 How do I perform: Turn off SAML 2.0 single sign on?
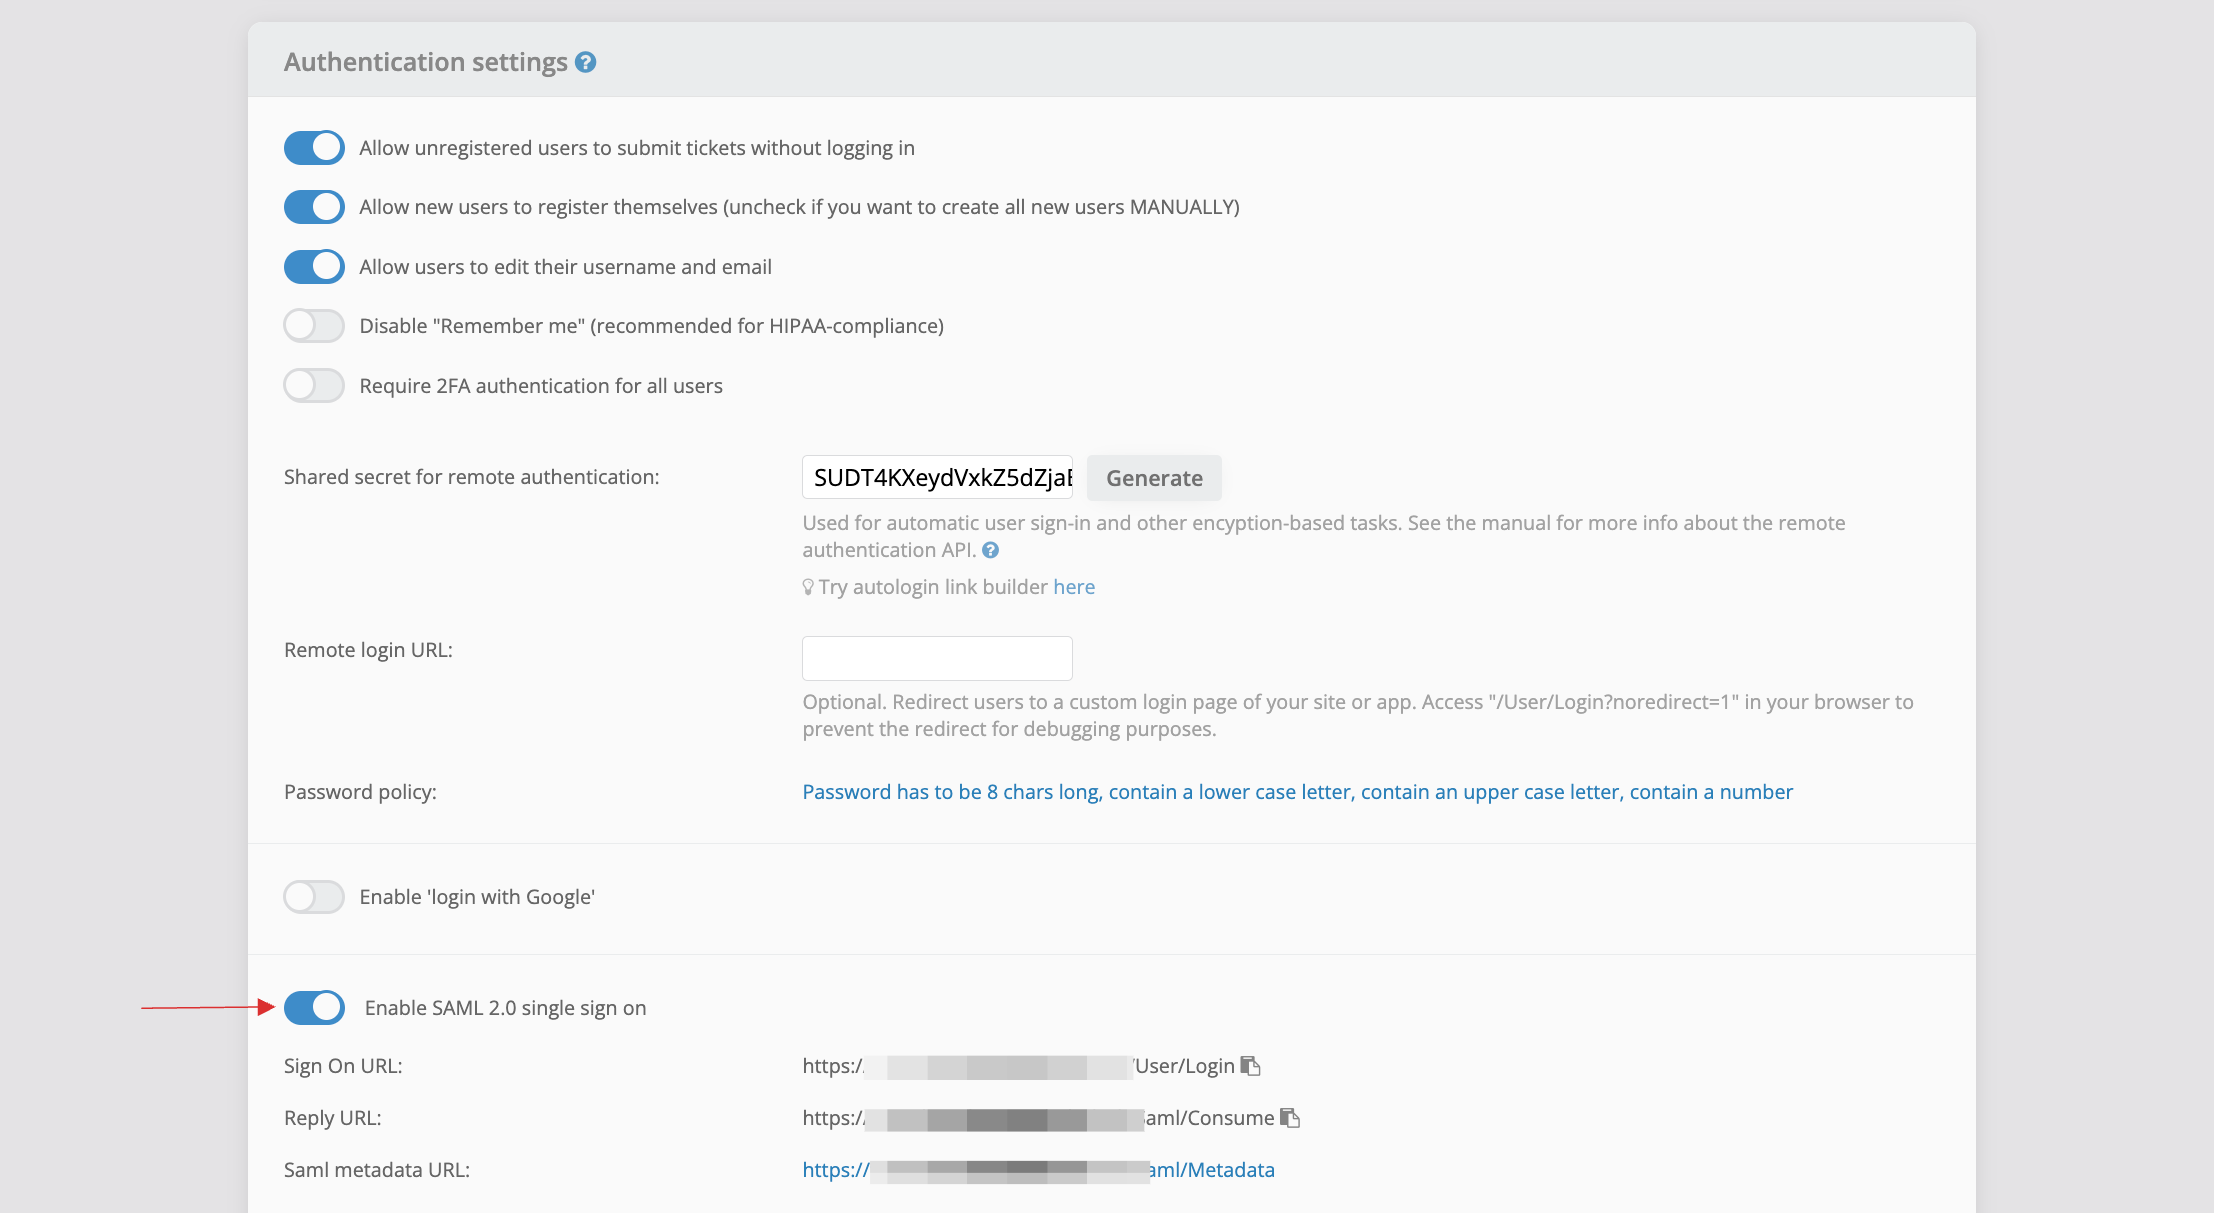(x=314, y=1008)
